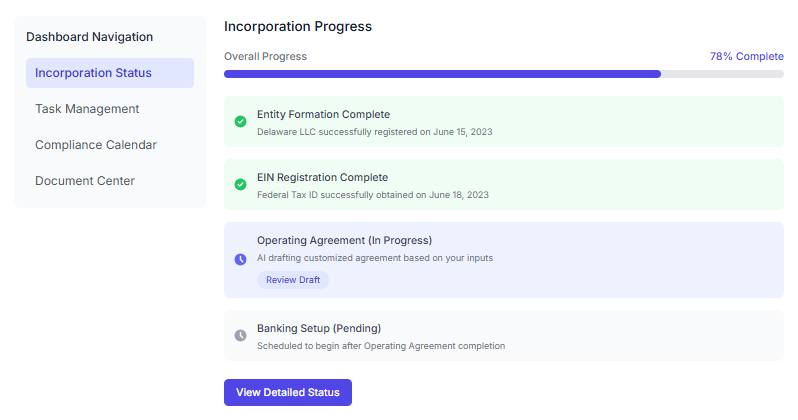Click the Incorporation Progress heading
This screenshot has height=420, width=798.
(298, 27)
